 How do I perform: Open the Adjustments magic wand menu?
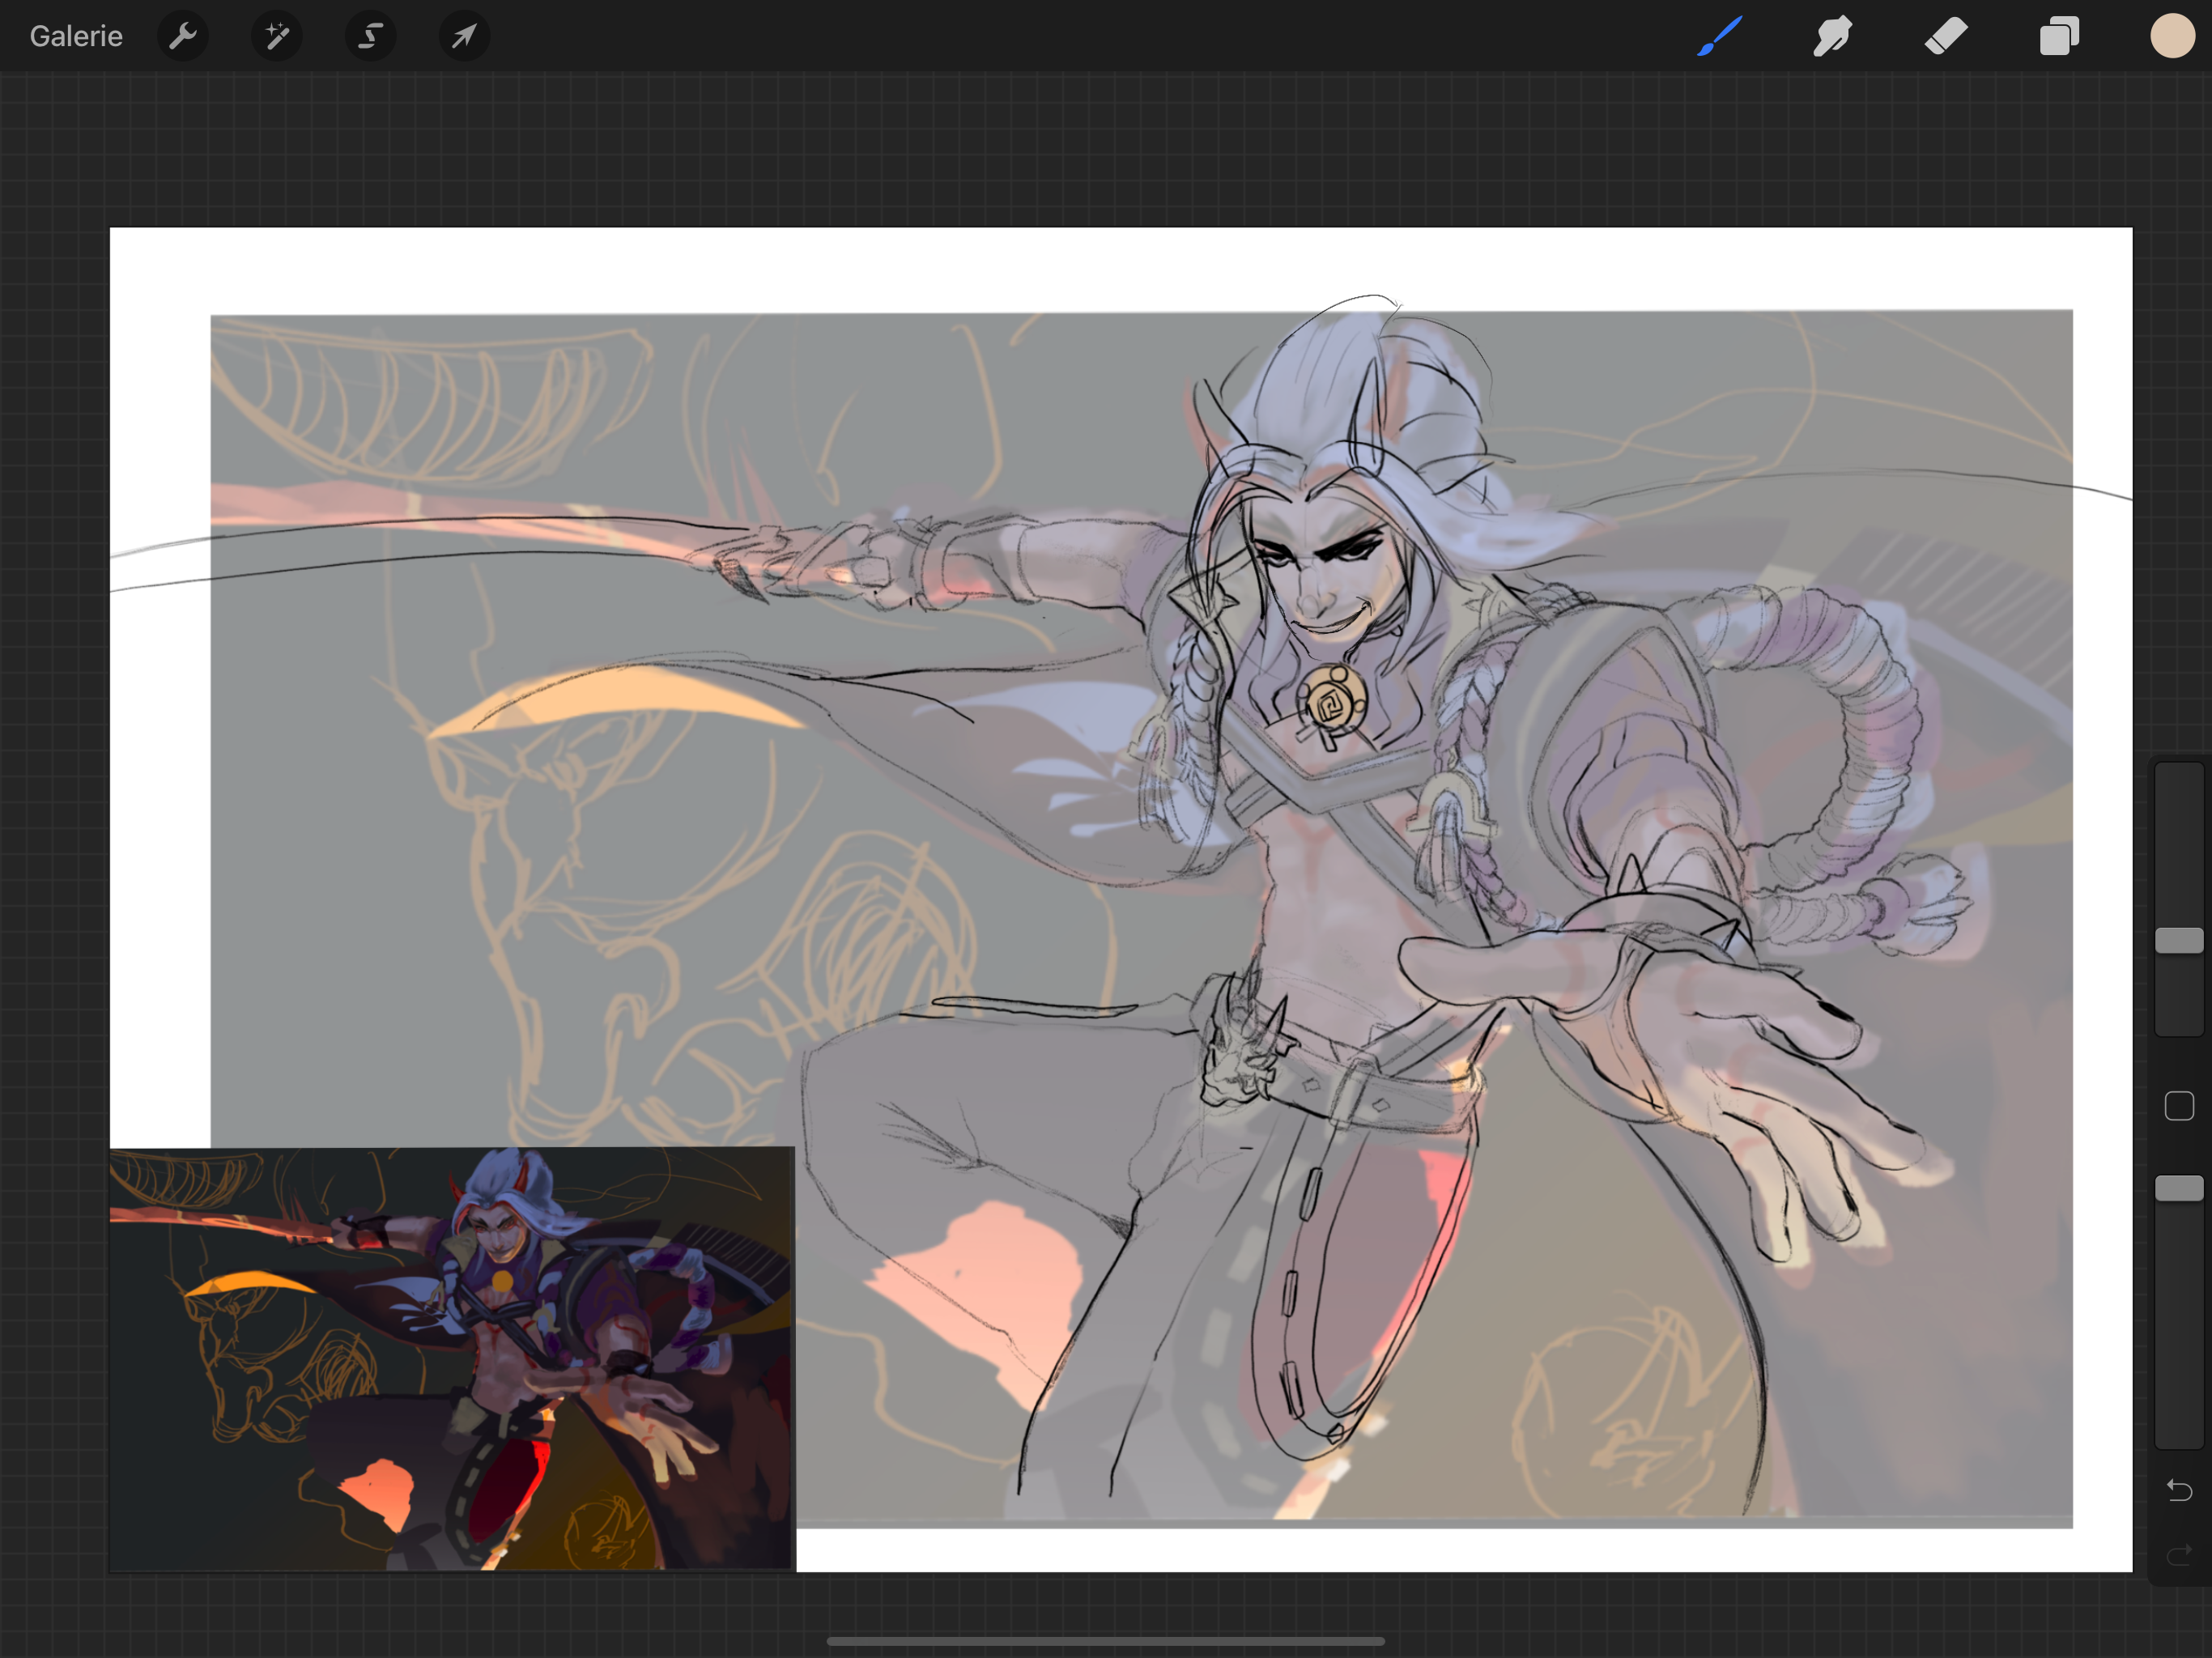(277, 37)
